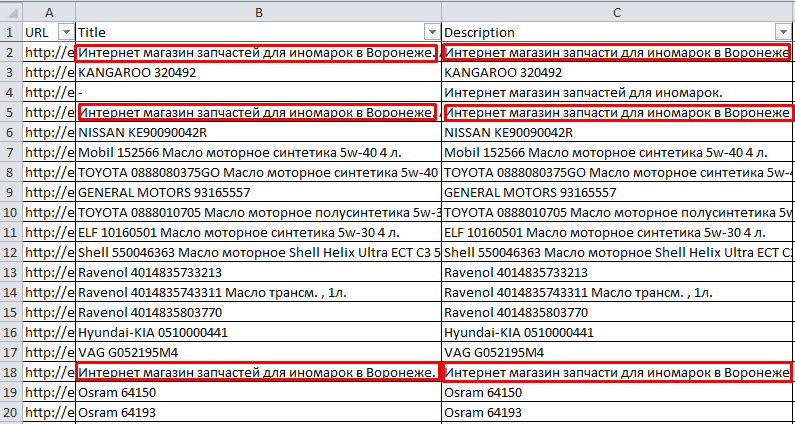Select the URL link cell in row 3
Screen dimensions: 795x424
click(x=49, y=73)
